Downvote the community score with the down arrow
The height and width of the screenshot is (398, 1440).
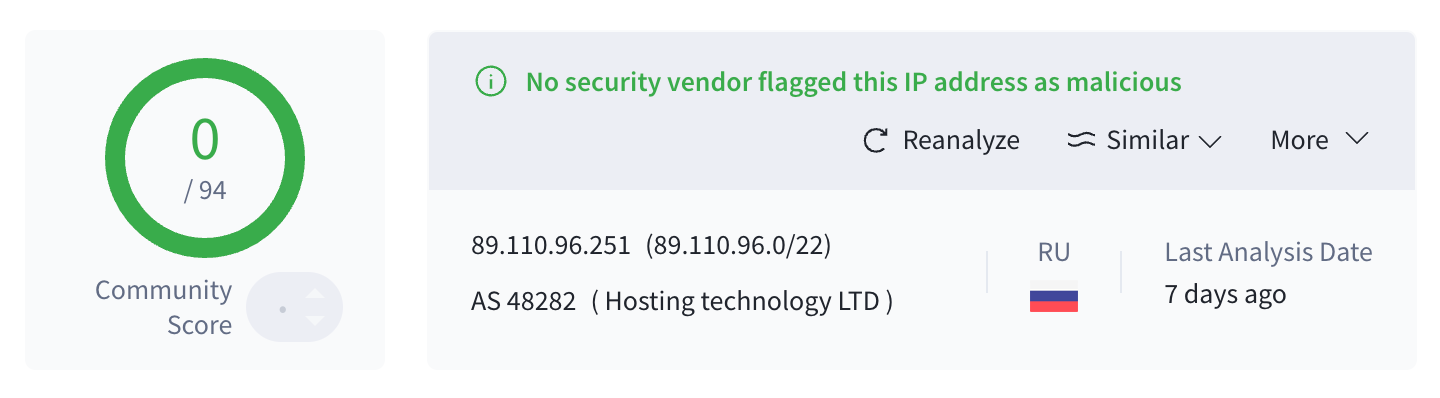click(314, 320)
